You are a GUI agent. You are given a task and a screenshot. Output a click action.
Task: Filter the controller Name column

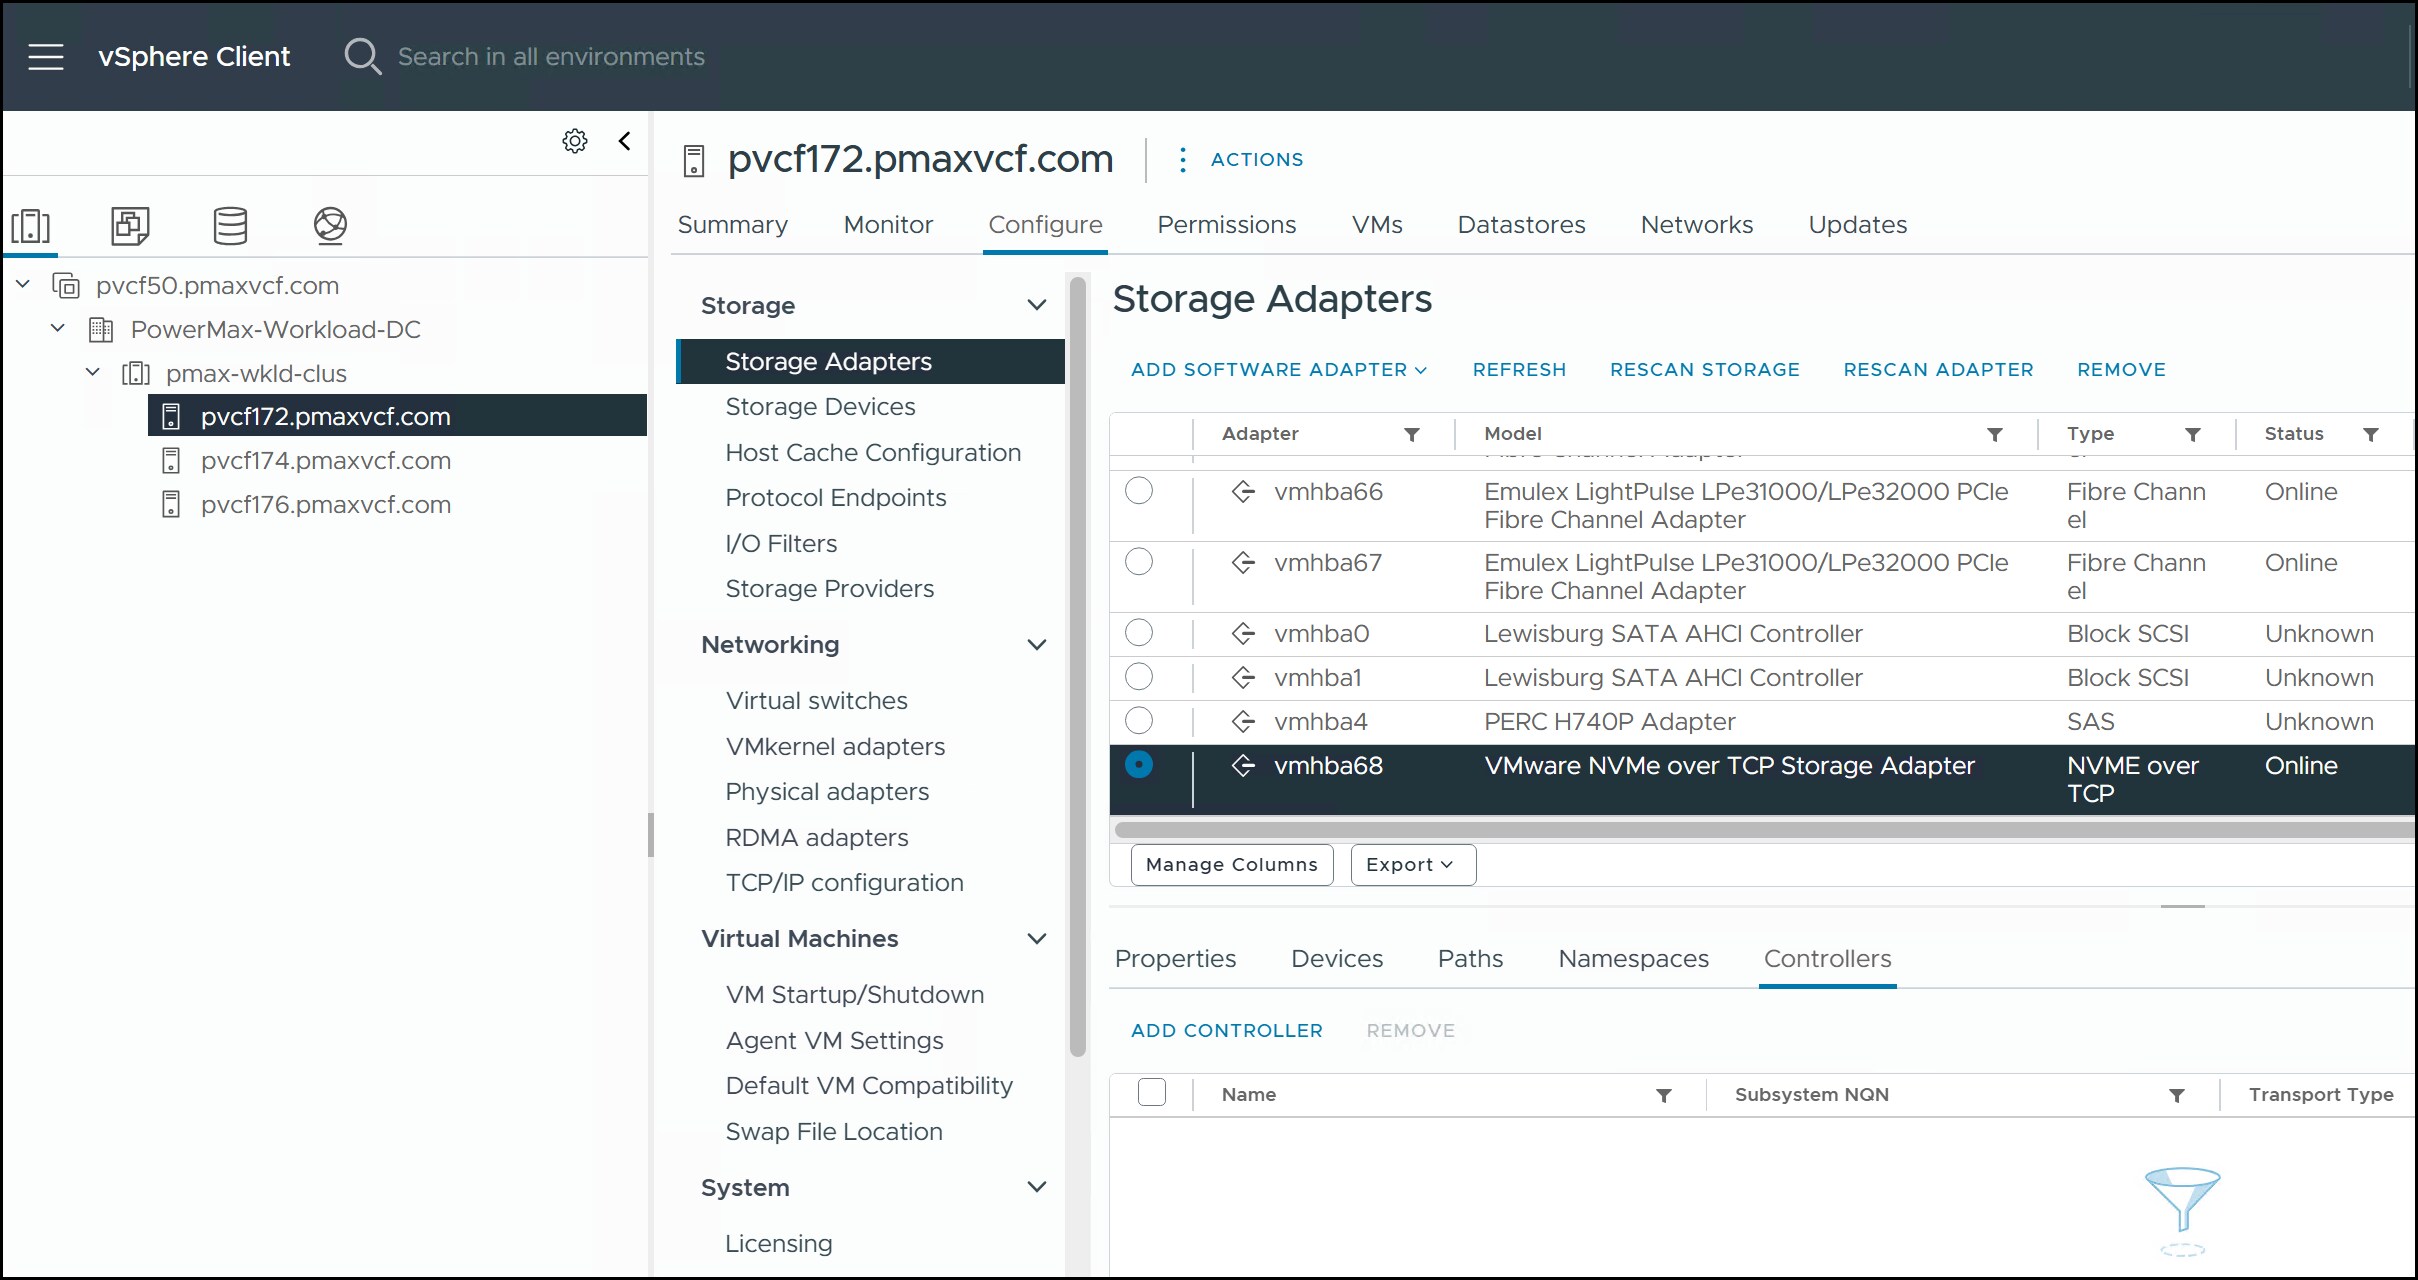[x=1664, y=1095]
